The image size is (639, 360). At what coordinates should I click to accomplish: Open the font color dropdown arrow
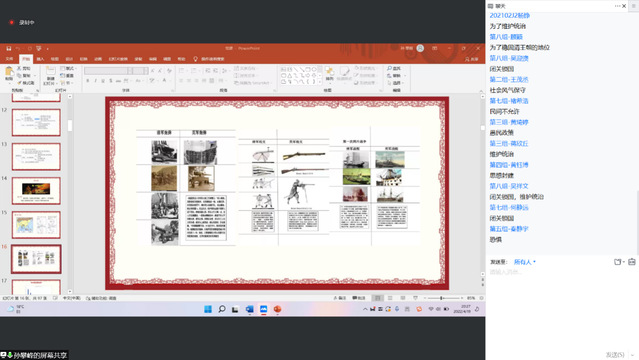tap(170, 81)
